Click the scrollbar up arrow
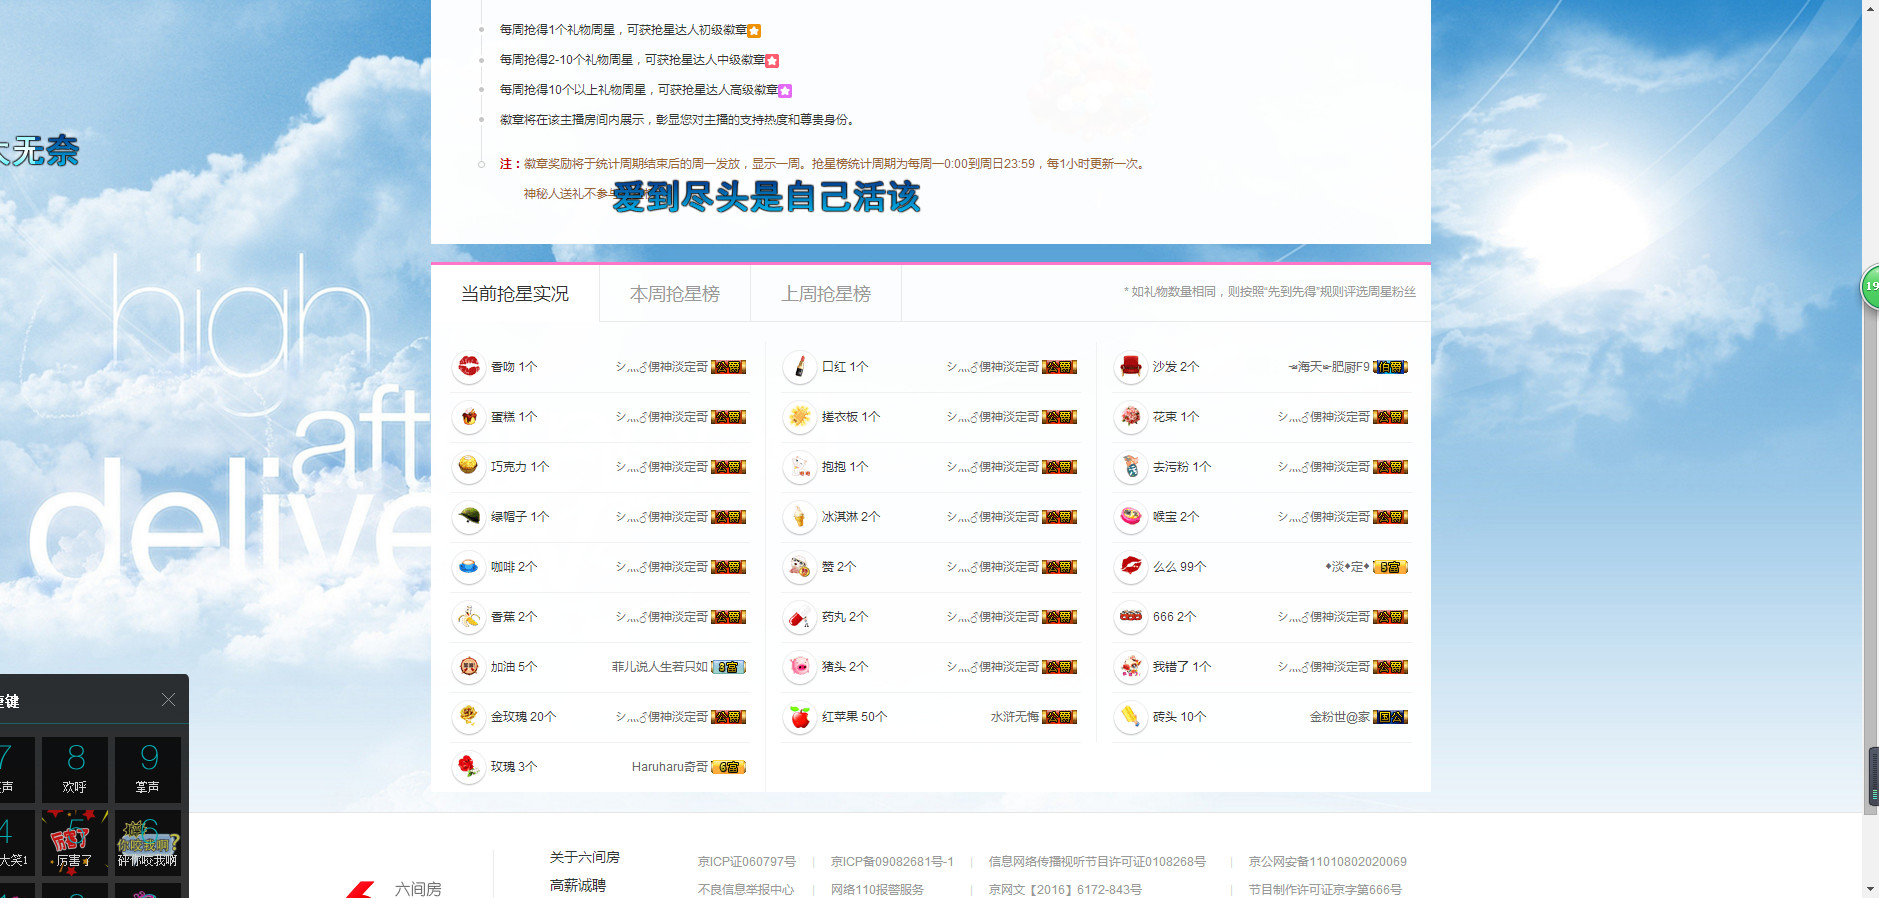Viewport: 1879px width, 898px height. (1871, 8)
